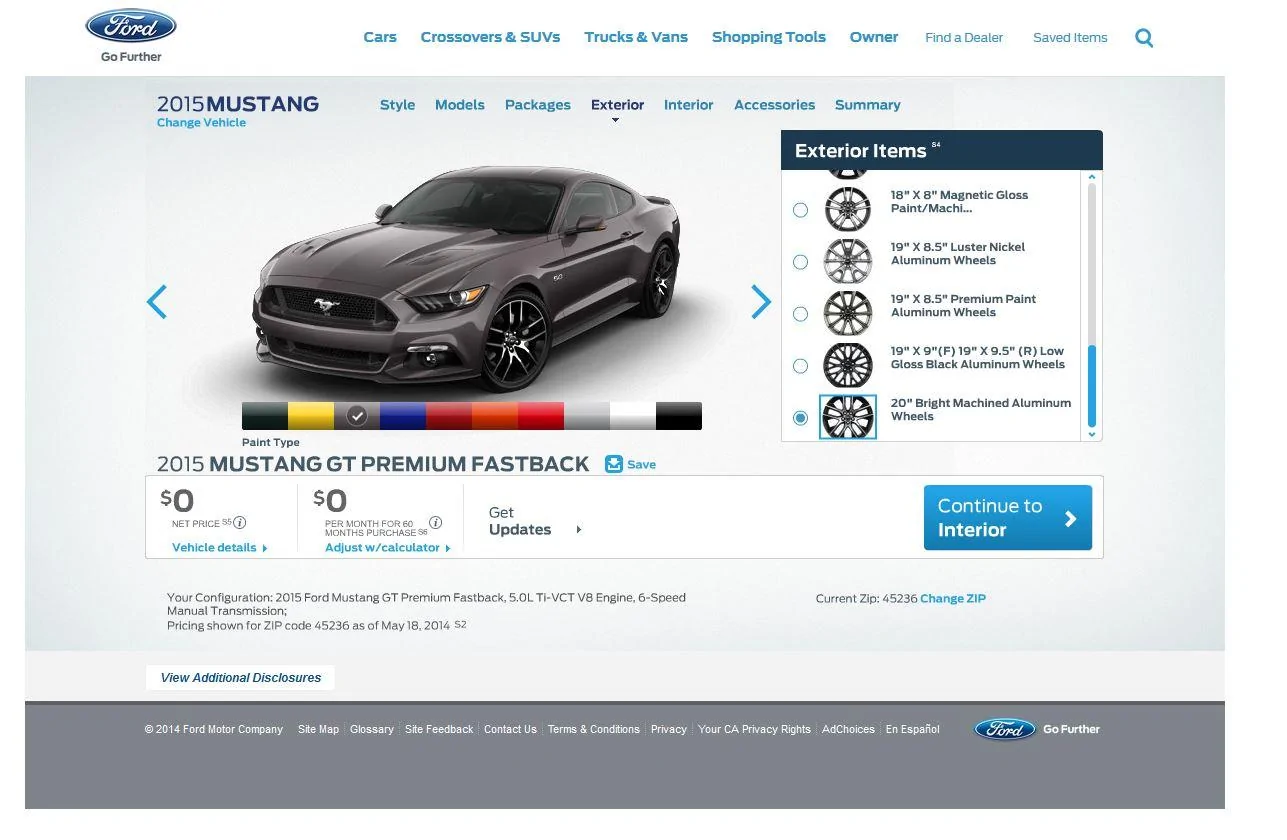Show the previous vehicle view arrow
Screen dimensions: 1287x840
tap(157, 301)
